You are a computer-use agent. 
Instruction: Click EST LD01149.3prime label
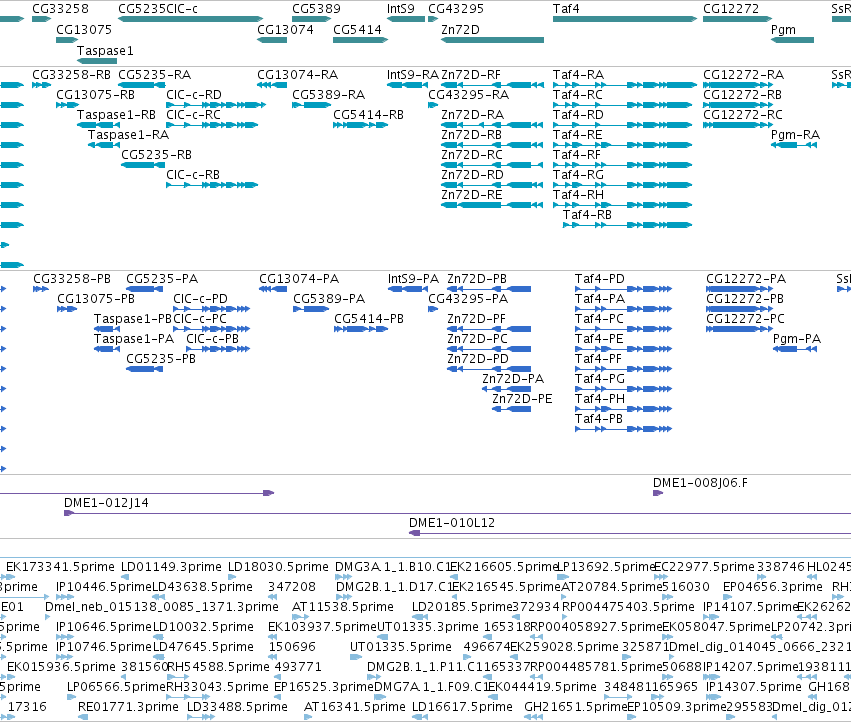pos(171,567)
